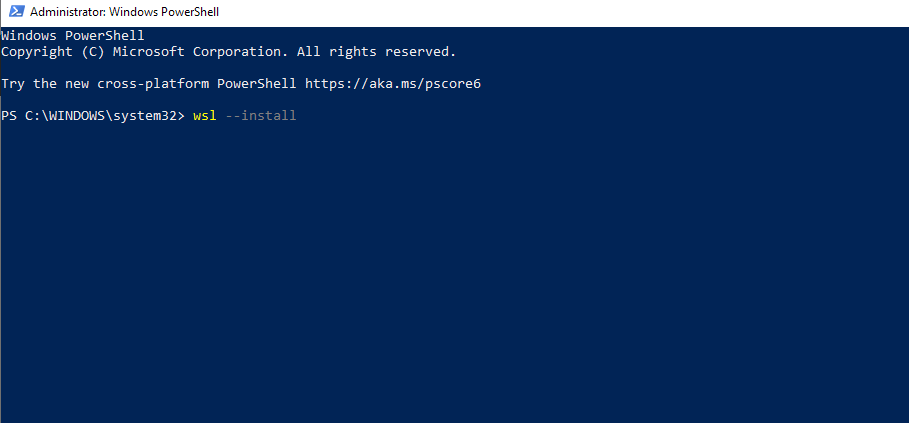Image resolution: width=909 pixels, height=423 pixels.
Task: Click the word 'Try' in the console
Action: (x=13, y=84)
